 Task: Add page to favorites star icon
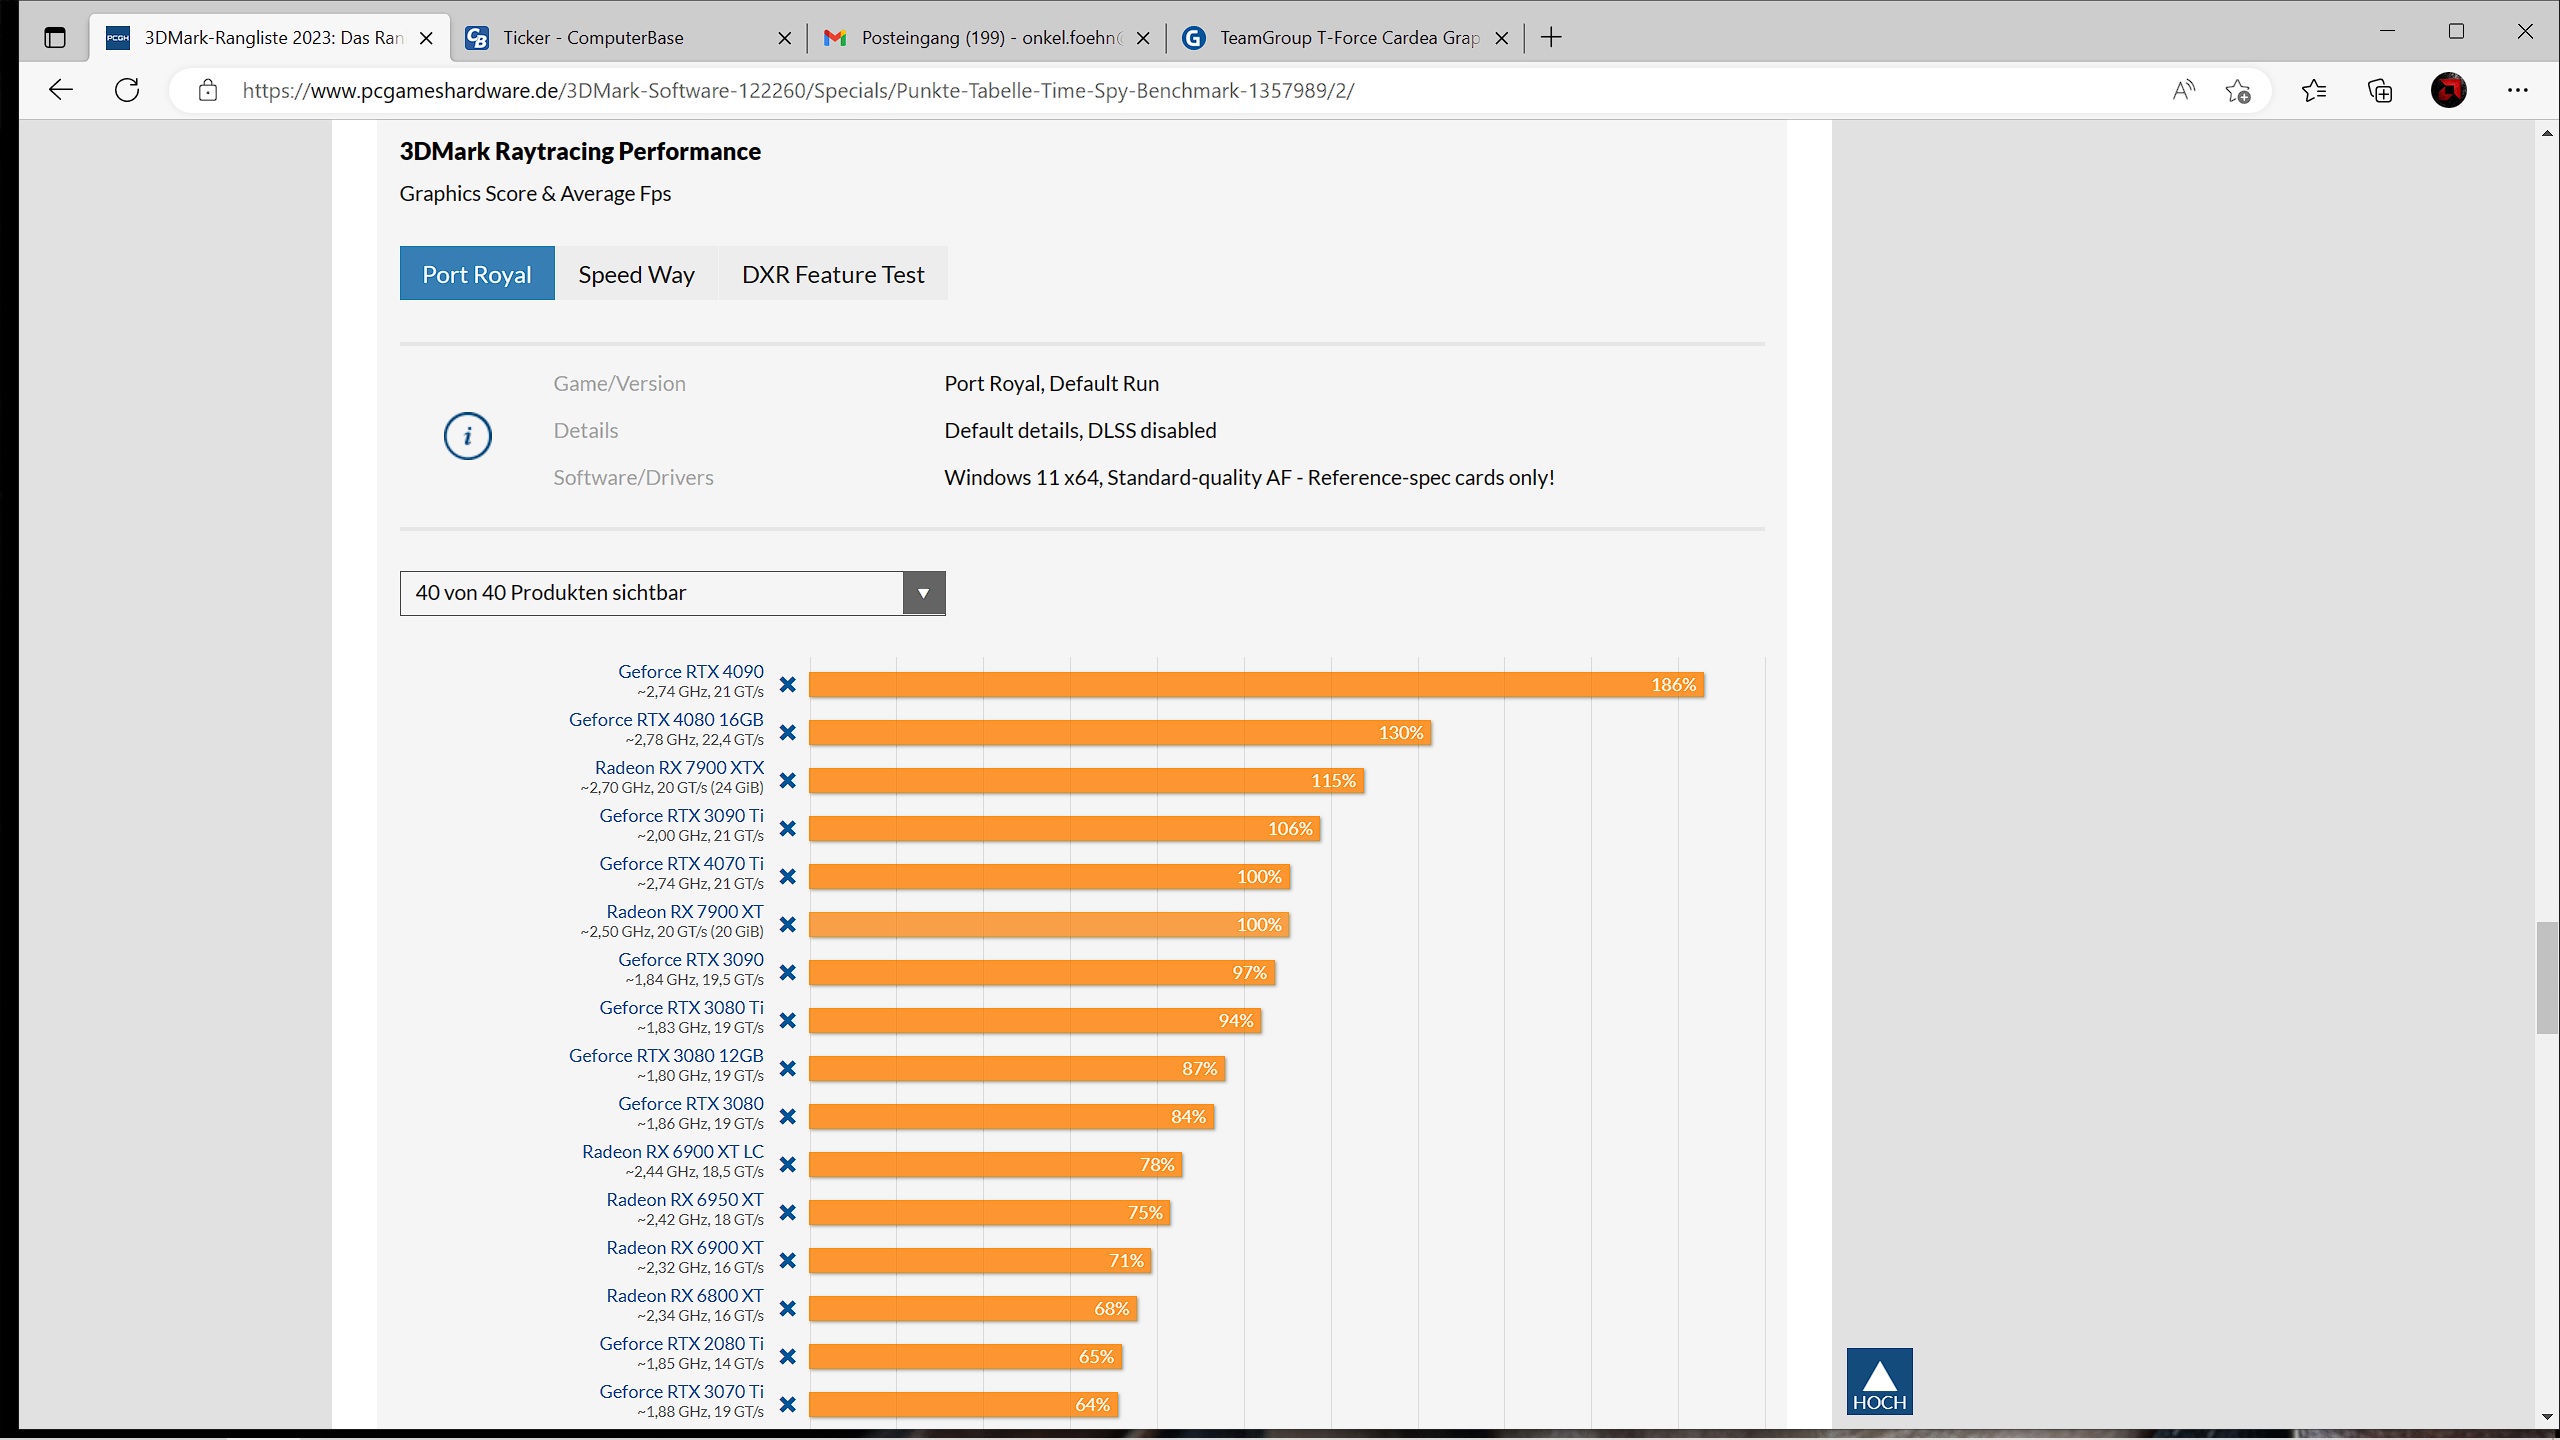coord(2238,91)
